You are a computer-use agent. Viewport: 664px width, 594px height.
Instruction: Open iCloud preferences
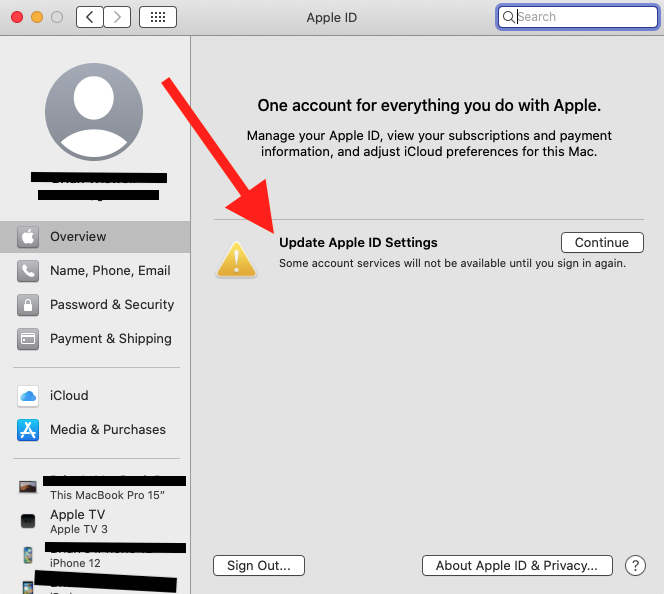tap(95, 396)
